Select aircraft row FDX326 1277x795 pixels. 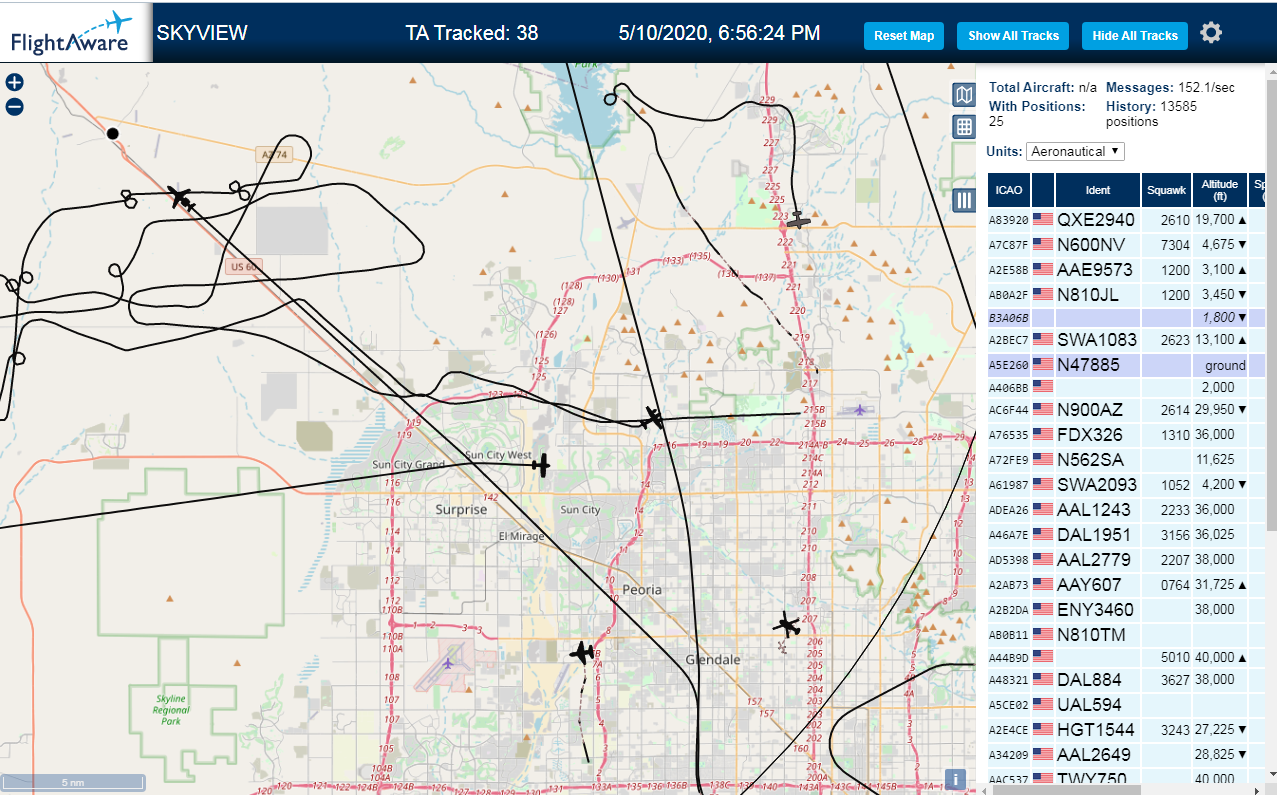click(1126, 435)
